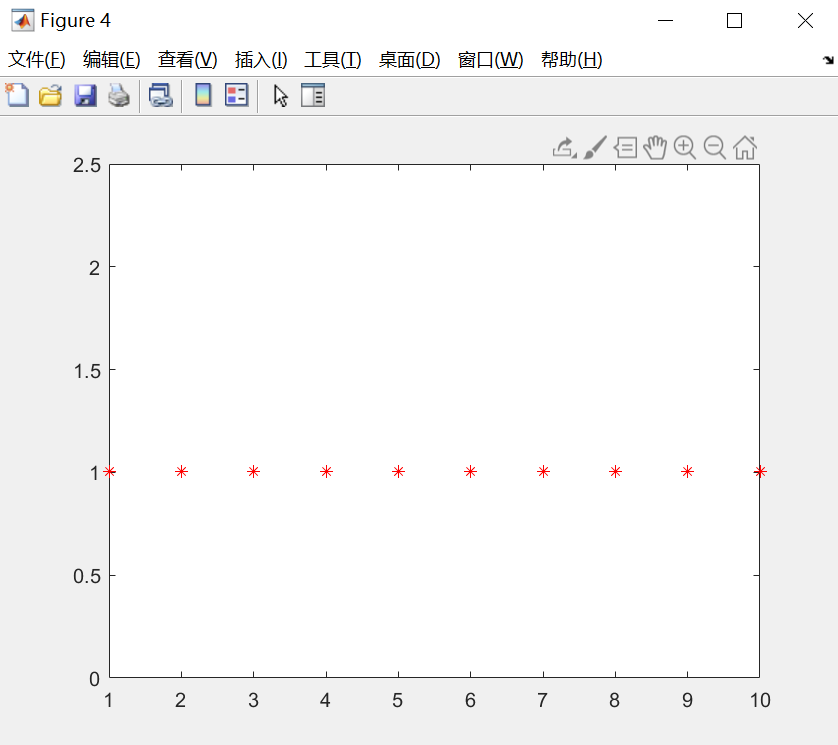Maximize the Figure 4 window

[x=734, y=21]
